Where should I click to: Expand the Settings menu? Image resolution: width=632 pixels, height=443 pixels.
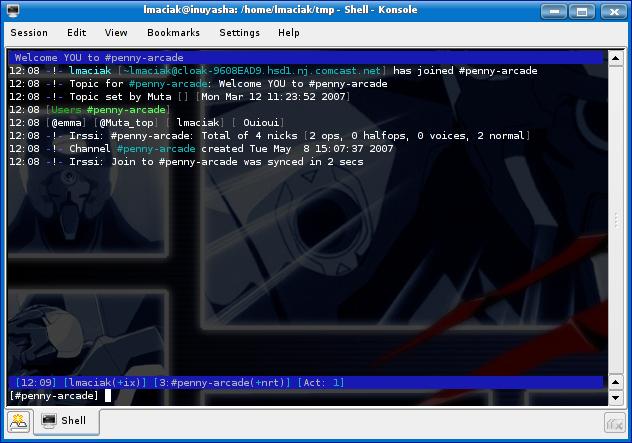[239, 33]
